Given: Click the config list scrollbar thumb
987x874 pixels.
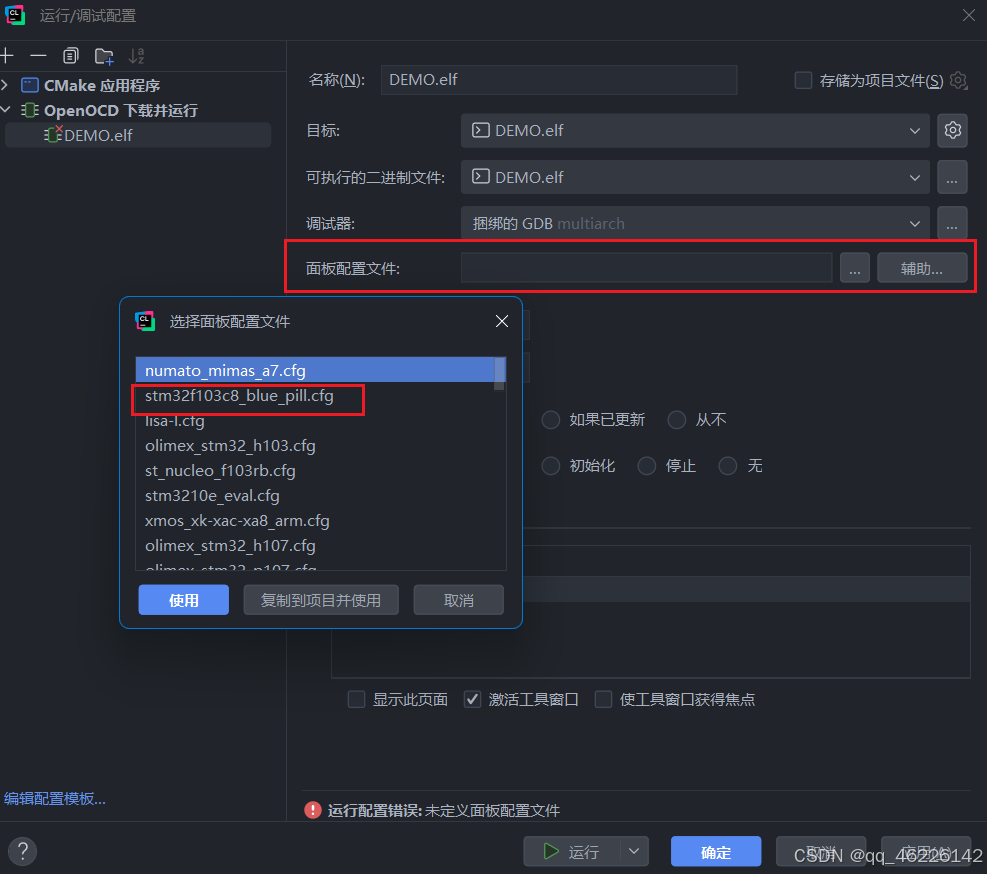Looking at the screenshot, I should 500,373.
